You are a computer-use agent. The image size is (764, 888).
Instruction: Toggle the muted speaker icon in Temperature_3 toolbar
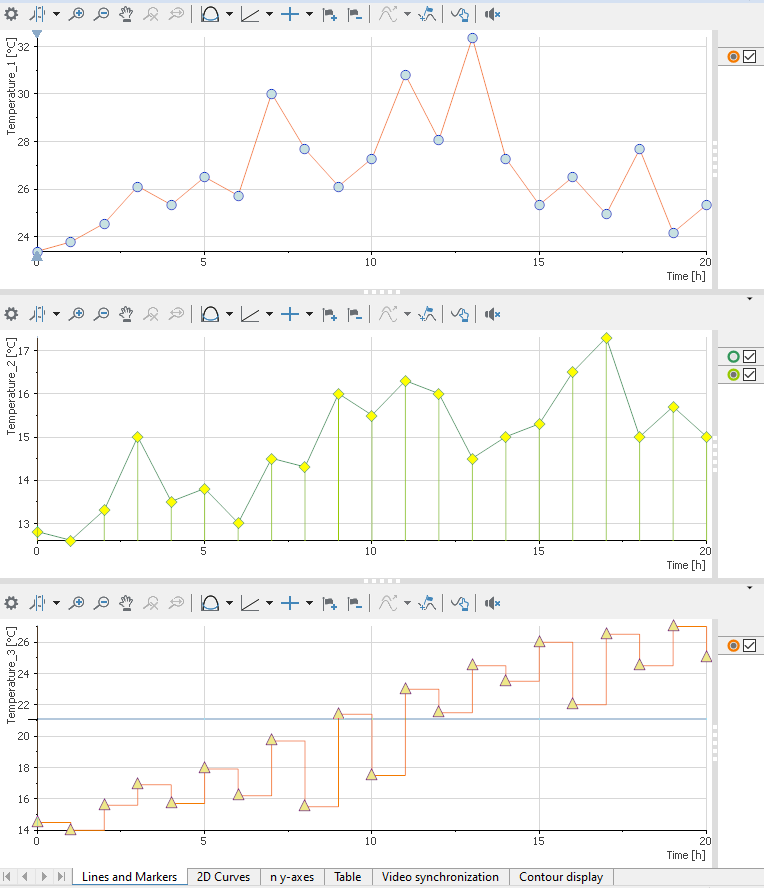[491, 603]
